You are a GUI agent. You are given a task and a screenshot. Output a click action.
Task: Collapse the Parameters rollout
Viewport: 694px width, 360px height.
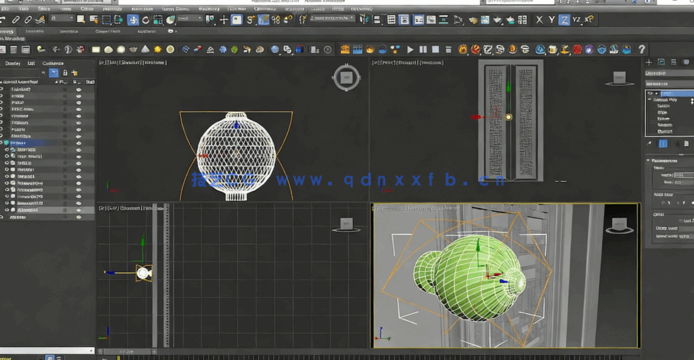click(648, 160)
